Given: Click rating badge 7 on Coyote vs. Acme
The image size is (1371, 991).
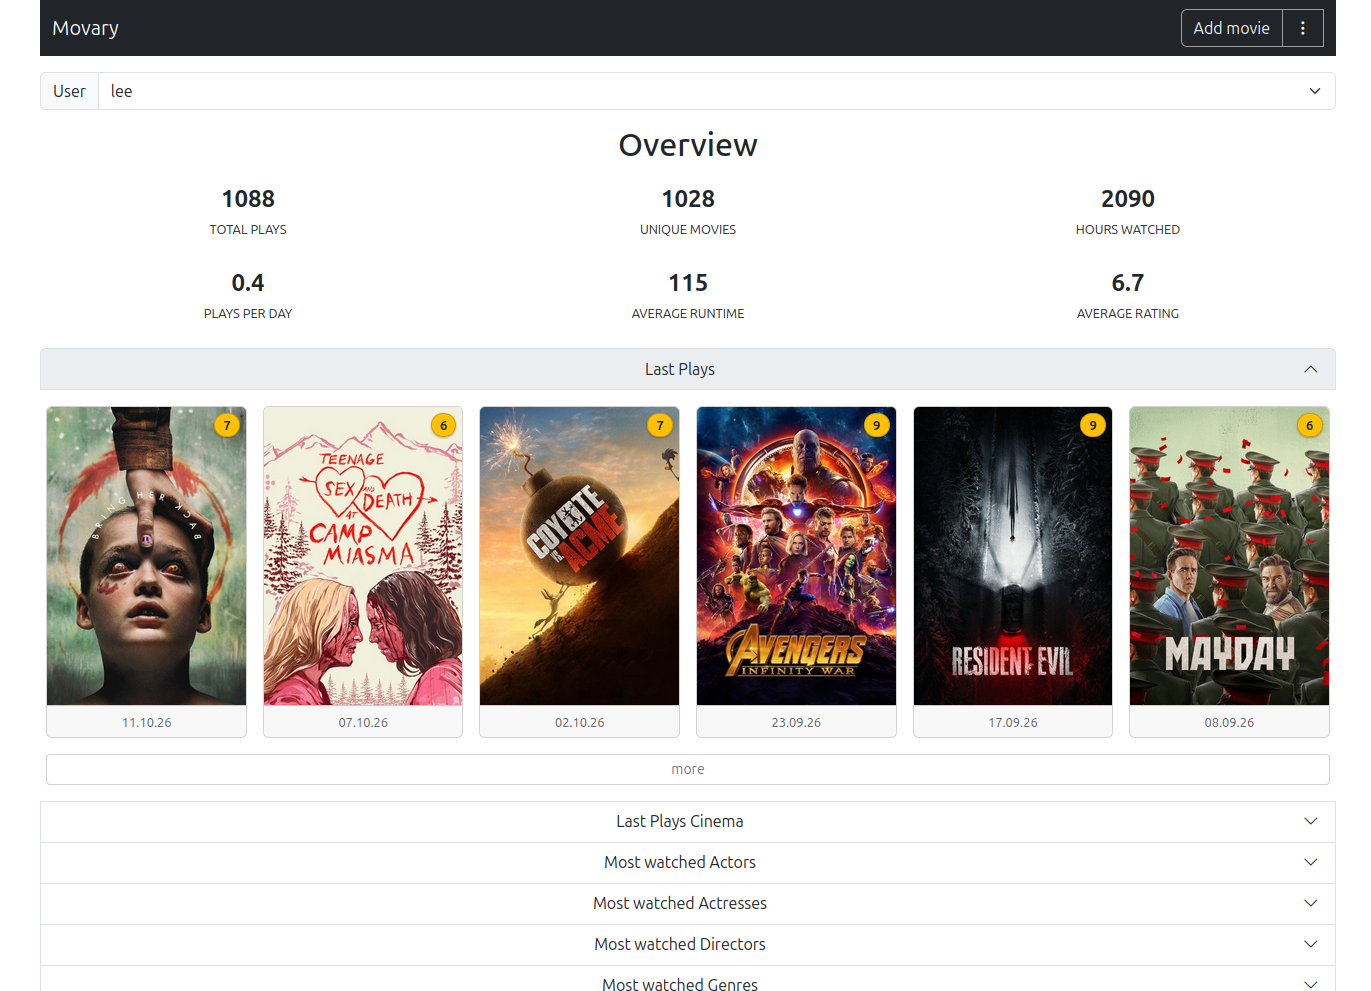Looking at the screenshot, I should [660, 425].
